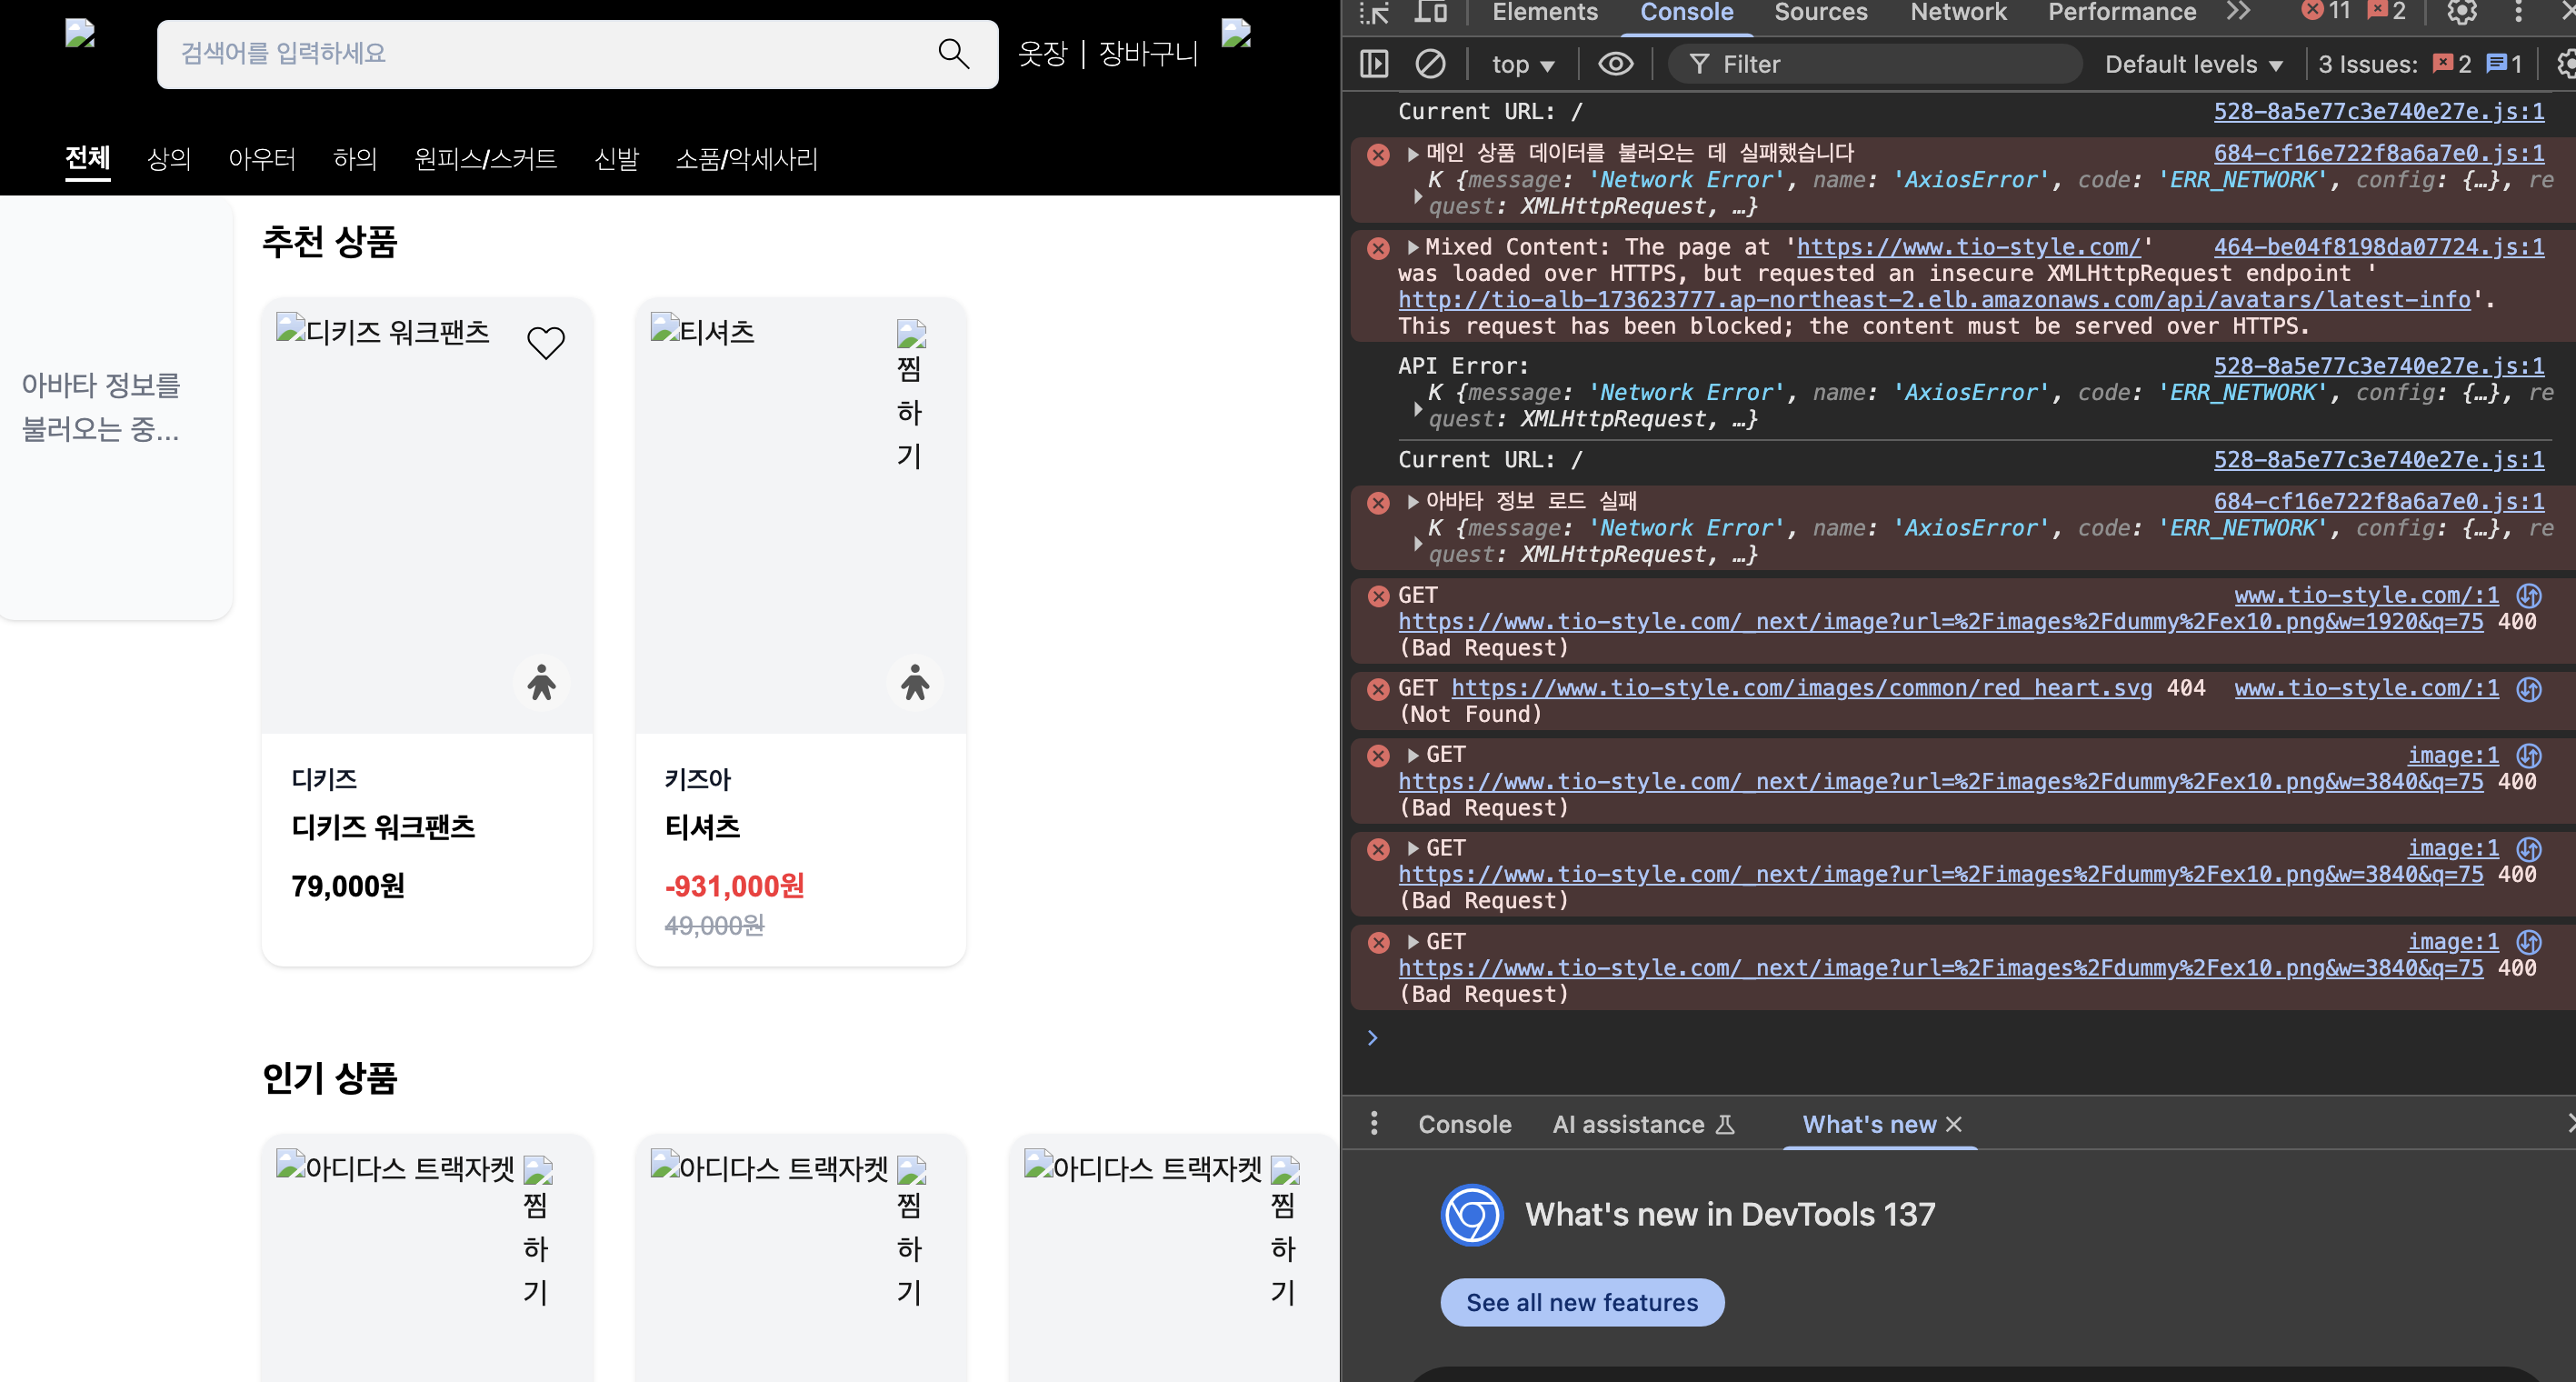Screen dimensions: 2576x1382
Task: Open the top context dropdown
Action: click(x=1522, y=65)
